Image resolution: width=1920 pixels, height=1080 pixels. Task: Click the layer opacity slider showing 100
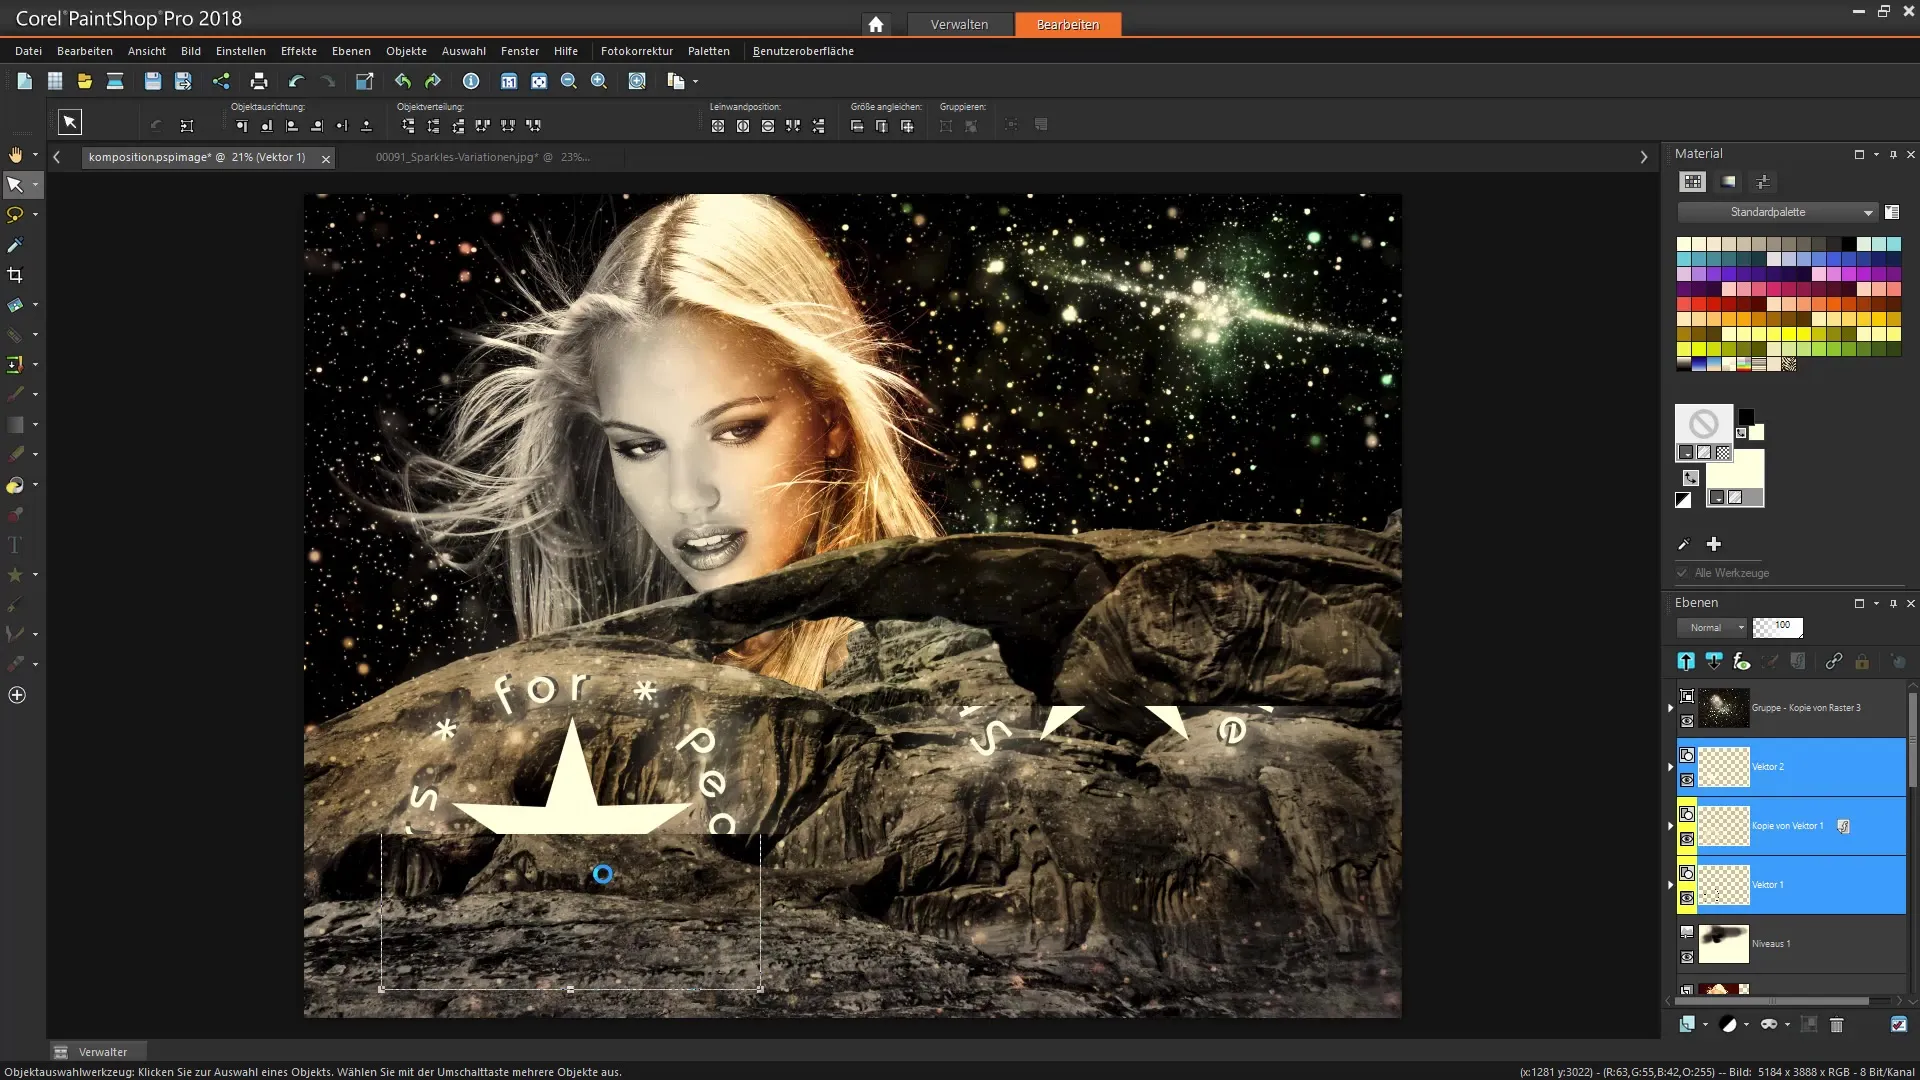tap(1778, 627)
